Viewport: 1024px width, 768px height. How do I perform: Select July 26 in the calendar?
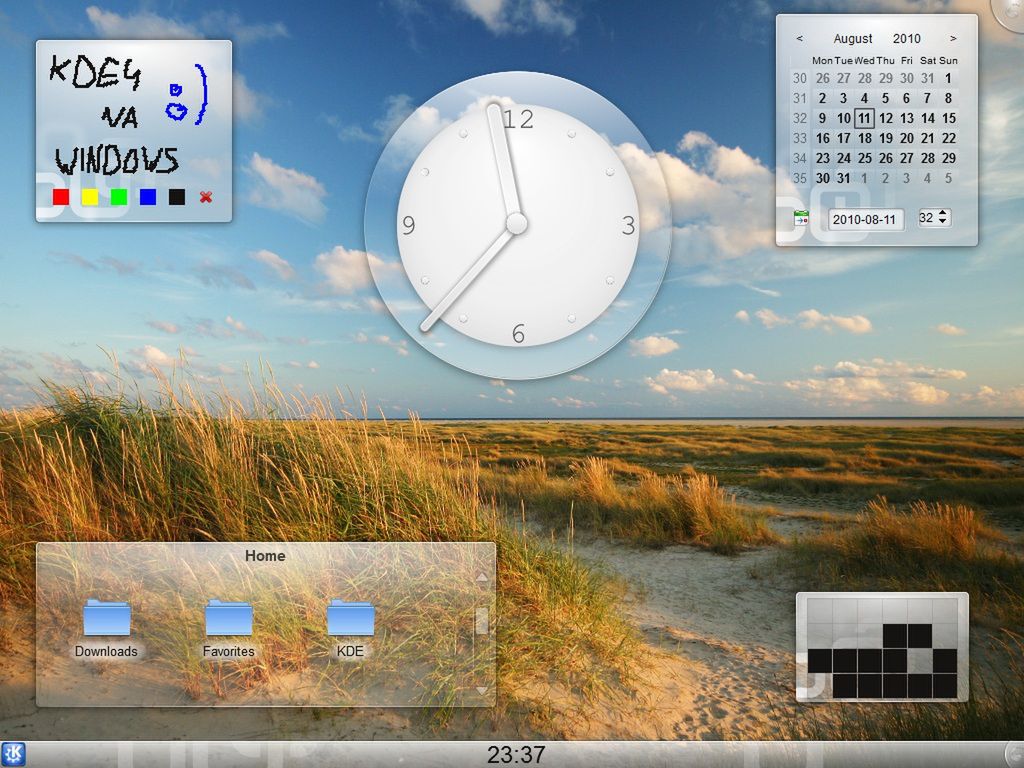(822, 78)
